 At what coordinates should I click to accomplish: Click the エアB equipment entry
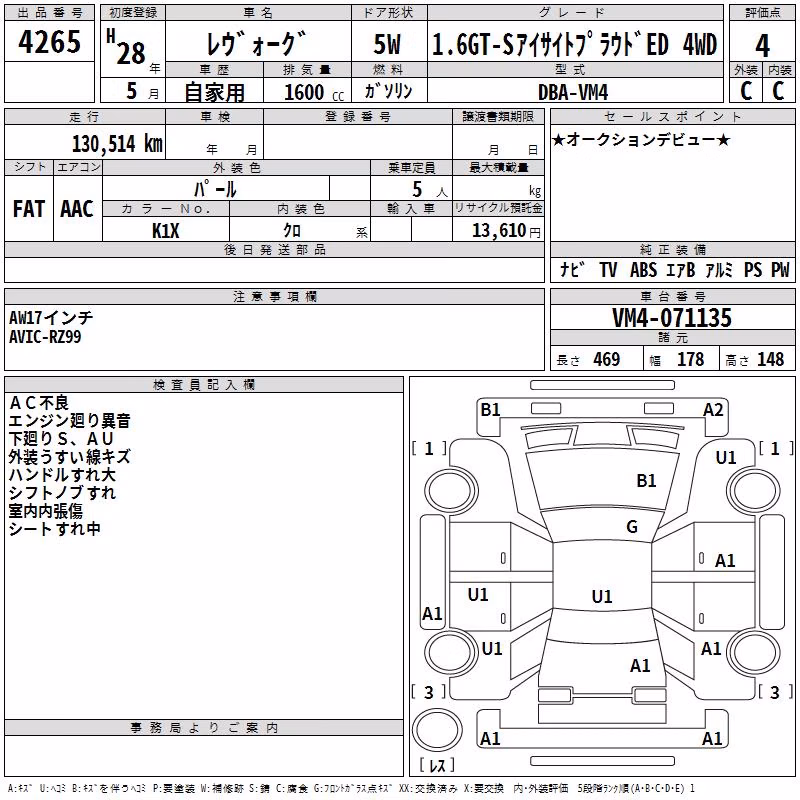click(x=681, y=269)
